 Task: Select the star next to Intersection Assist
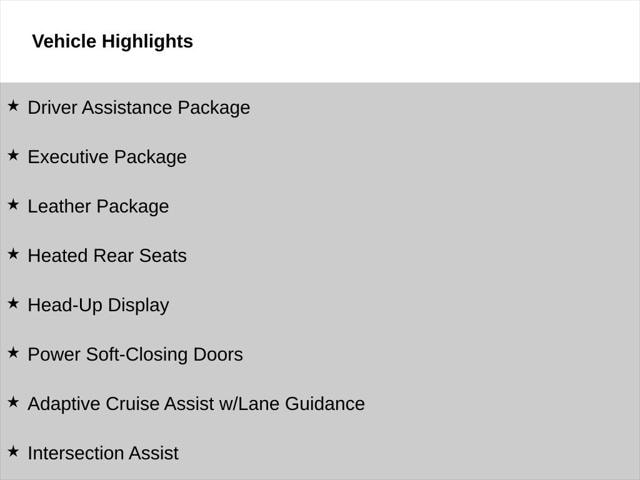pyautogui.click(x=13, y=451)
